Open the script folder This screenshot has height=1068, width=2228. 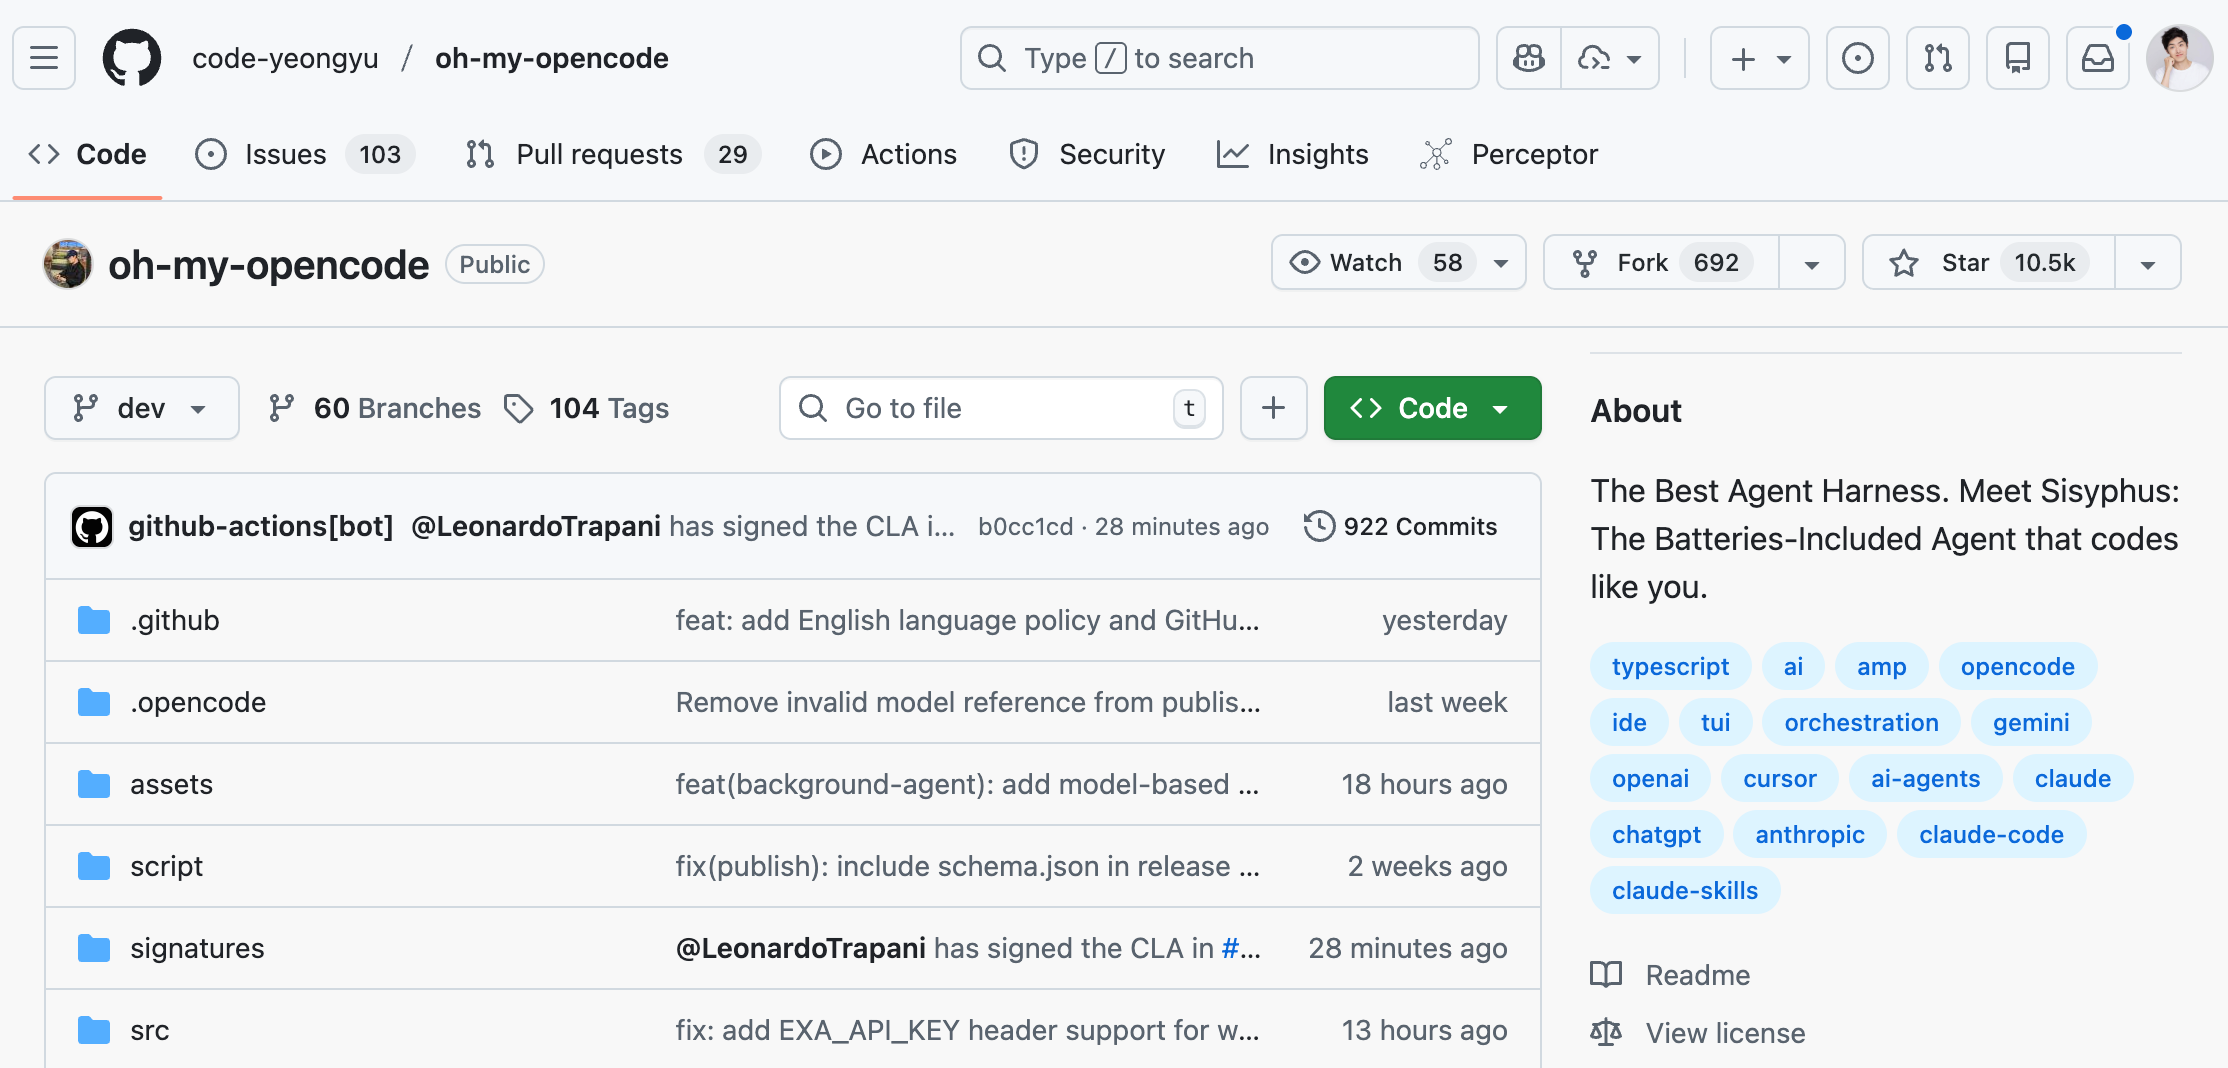pos(166,866)
